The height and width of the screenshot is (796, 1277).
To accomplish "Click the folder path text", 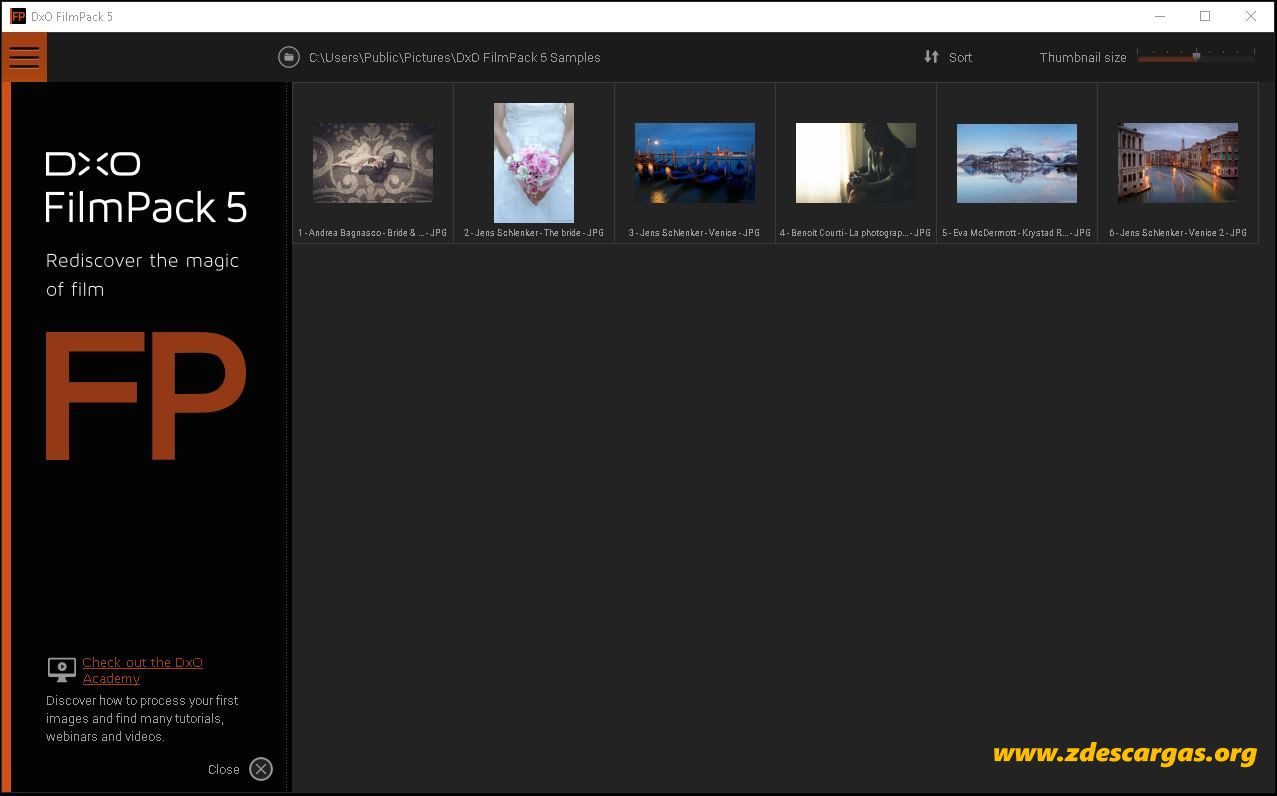I will click(x=454, y=57).
